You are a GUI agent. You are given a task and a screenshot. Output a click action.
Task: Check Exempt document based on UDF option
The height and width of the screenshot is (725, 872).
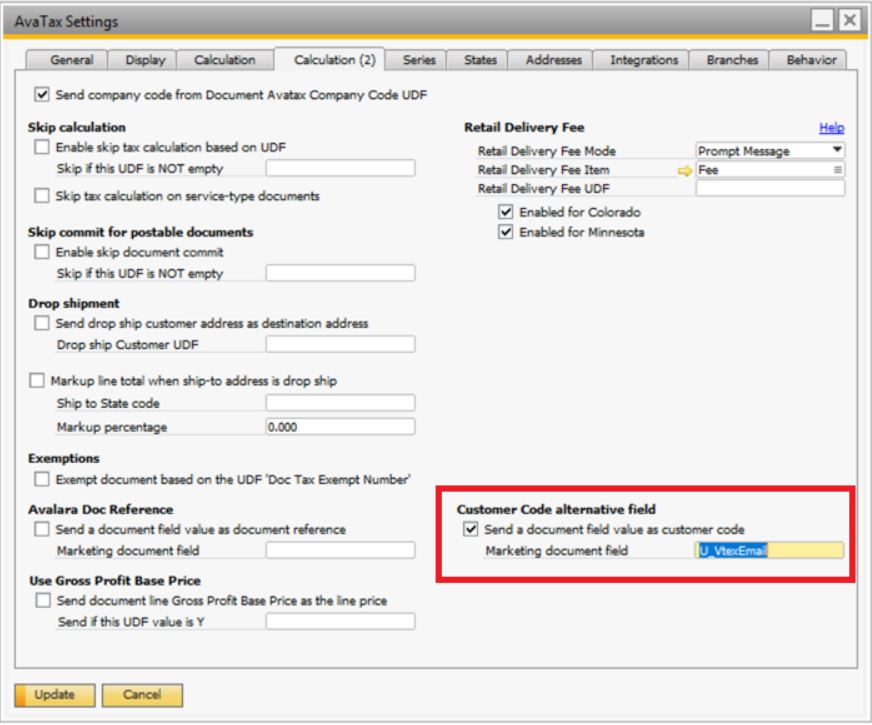point(42,479)
